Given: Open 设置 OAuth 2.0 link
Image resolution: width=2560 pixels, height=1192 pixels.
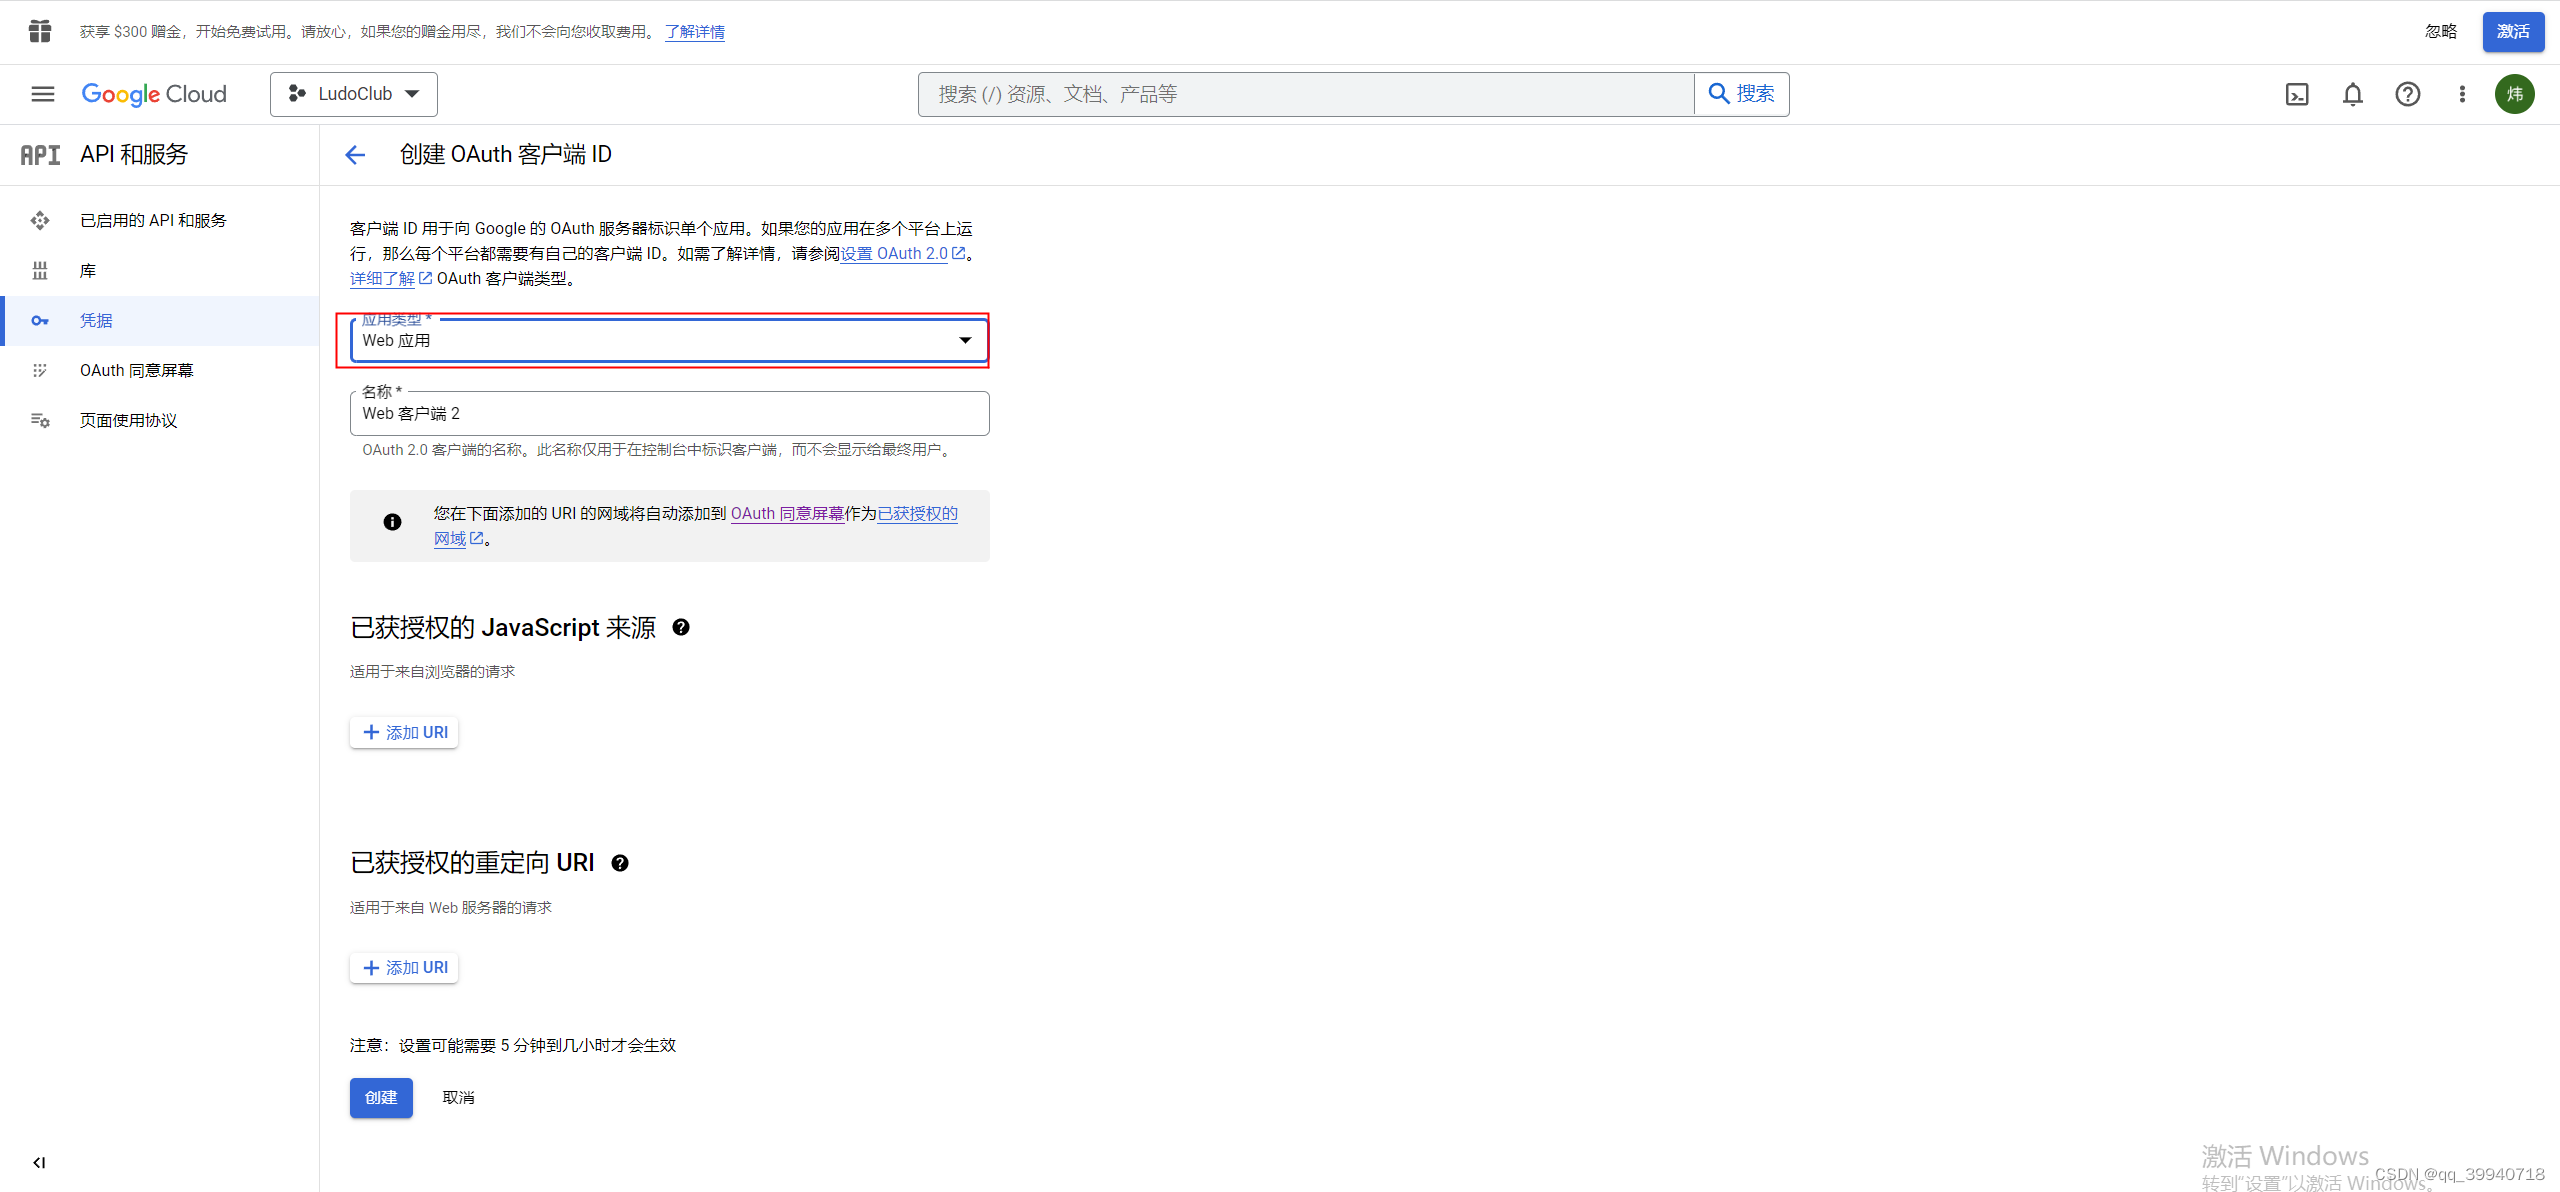Looking at the screenshot, I should [894, 254].
